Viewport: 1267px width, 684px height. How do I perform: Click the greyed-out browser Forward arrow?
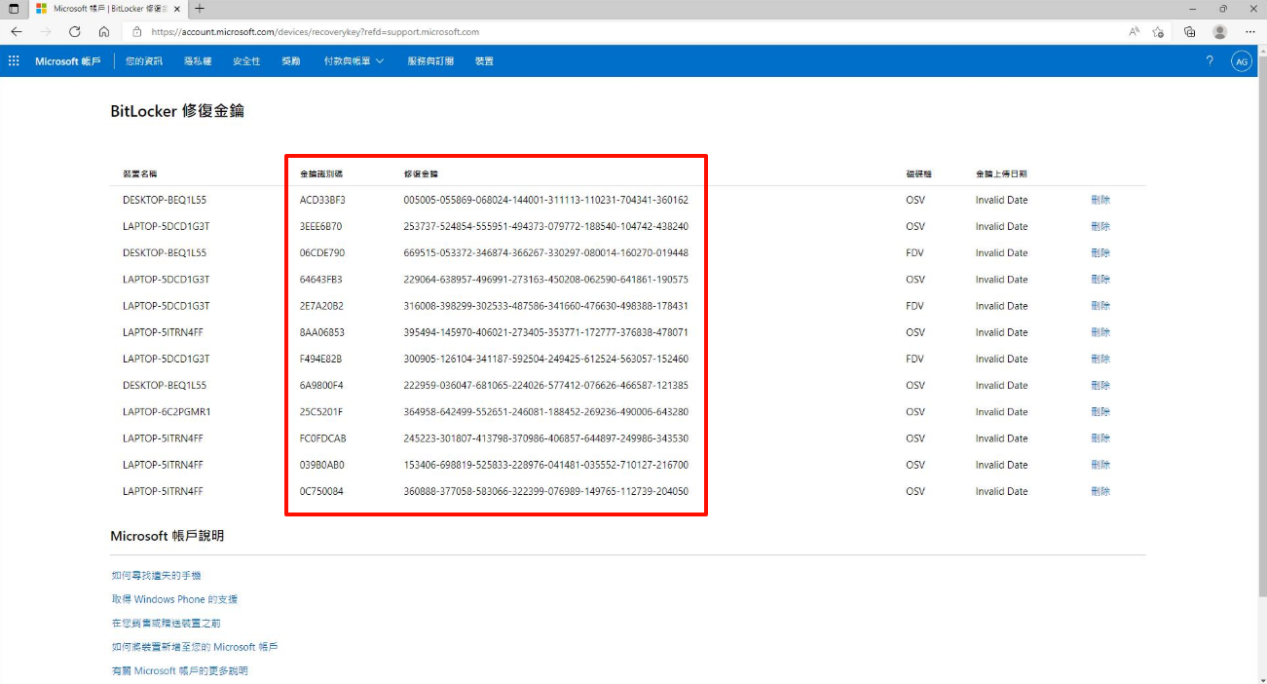(45, 32)
